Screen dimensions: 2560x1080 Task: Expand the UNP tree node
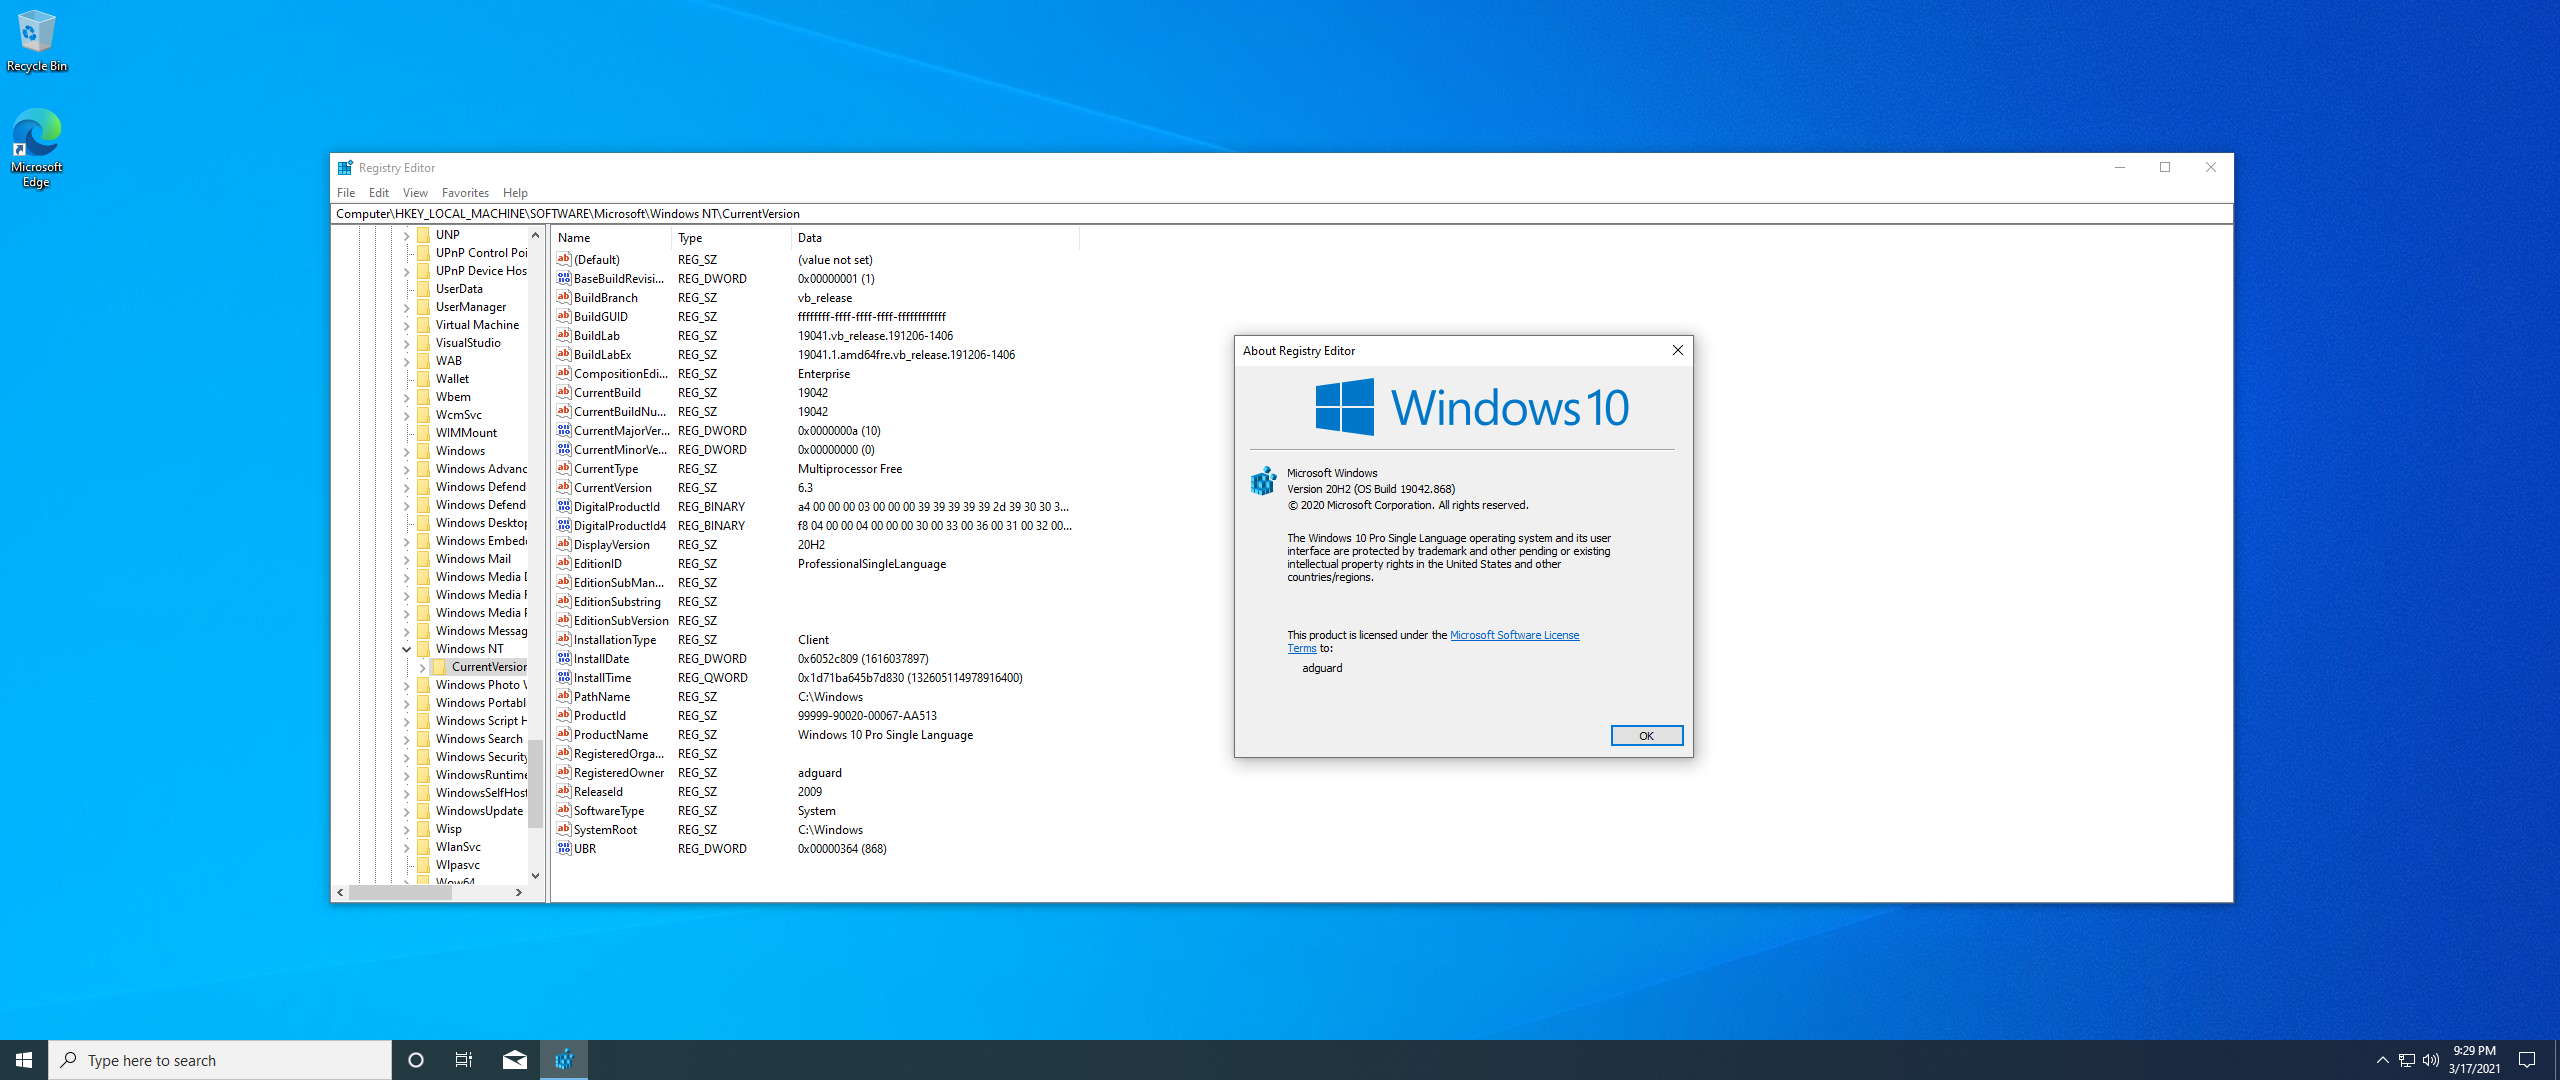point(407,235)
